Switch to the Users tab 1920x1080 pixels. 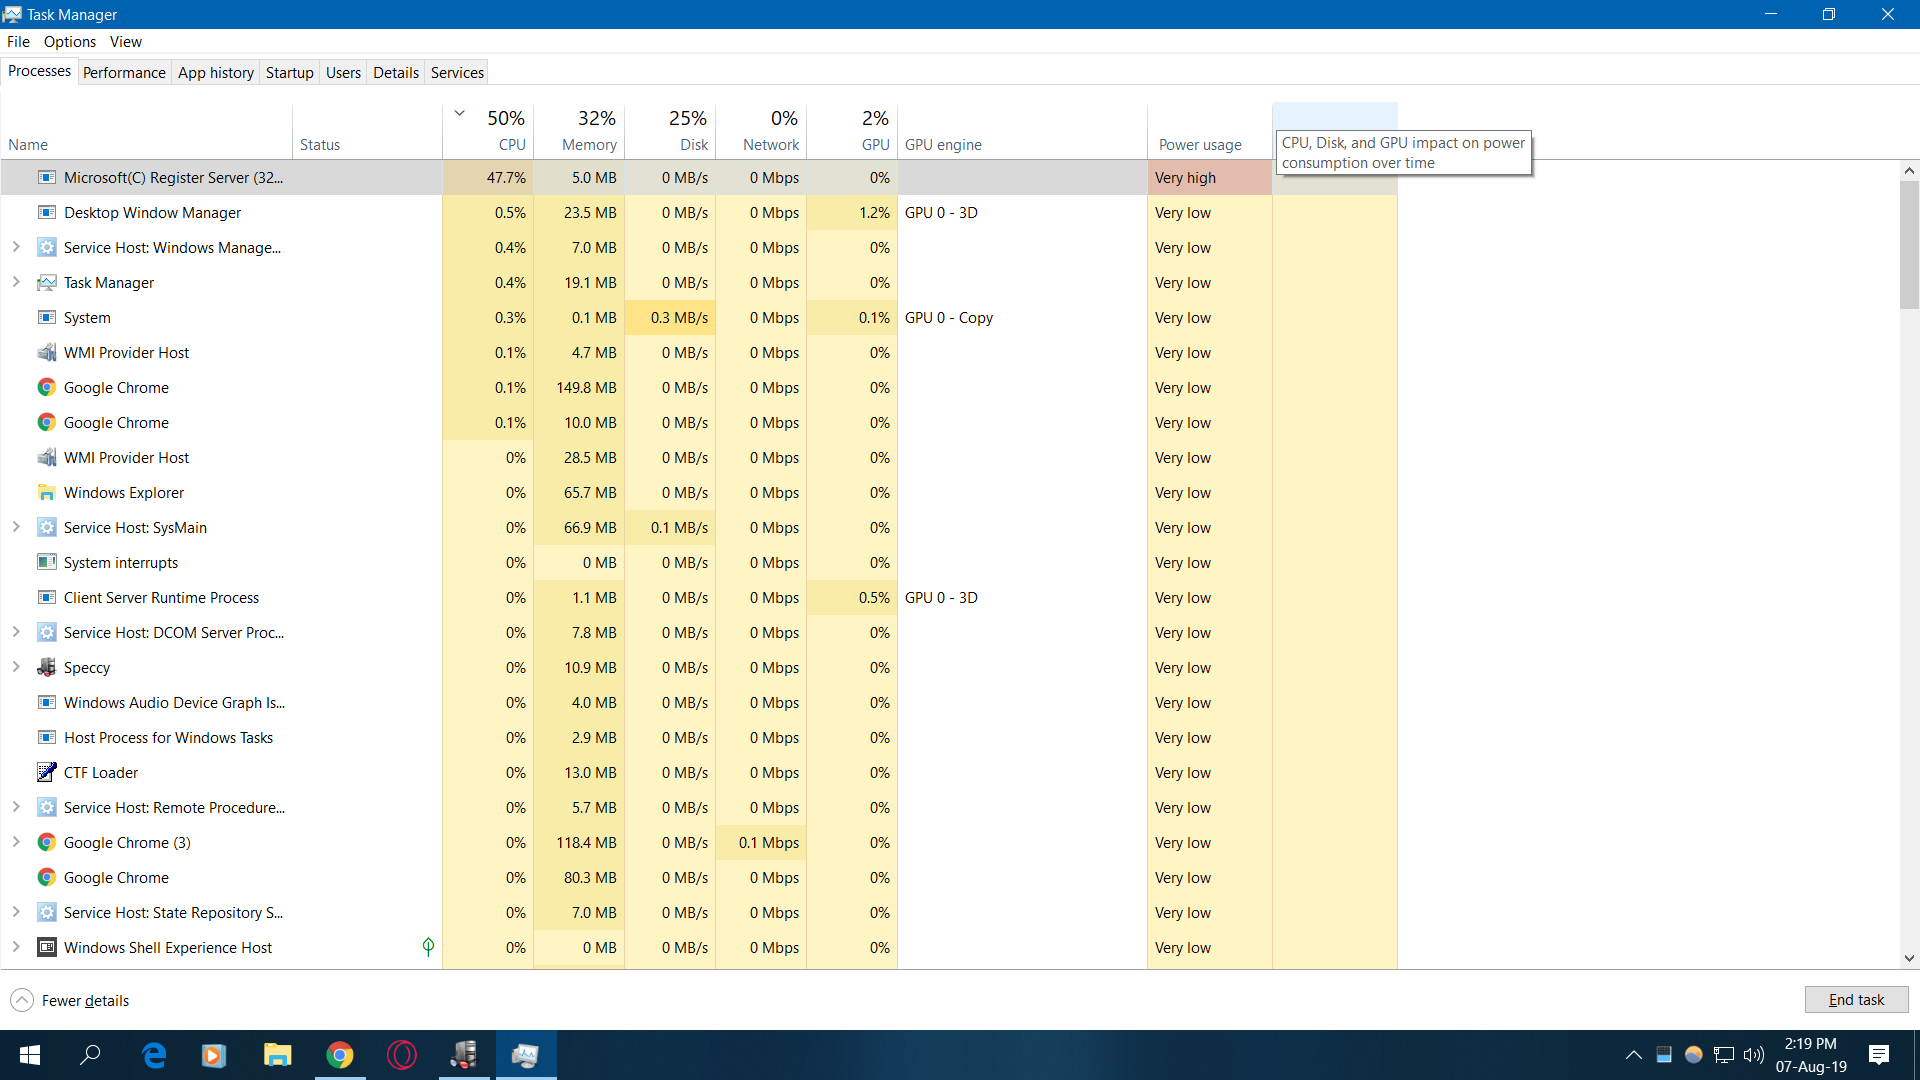[x=343, y=72]
